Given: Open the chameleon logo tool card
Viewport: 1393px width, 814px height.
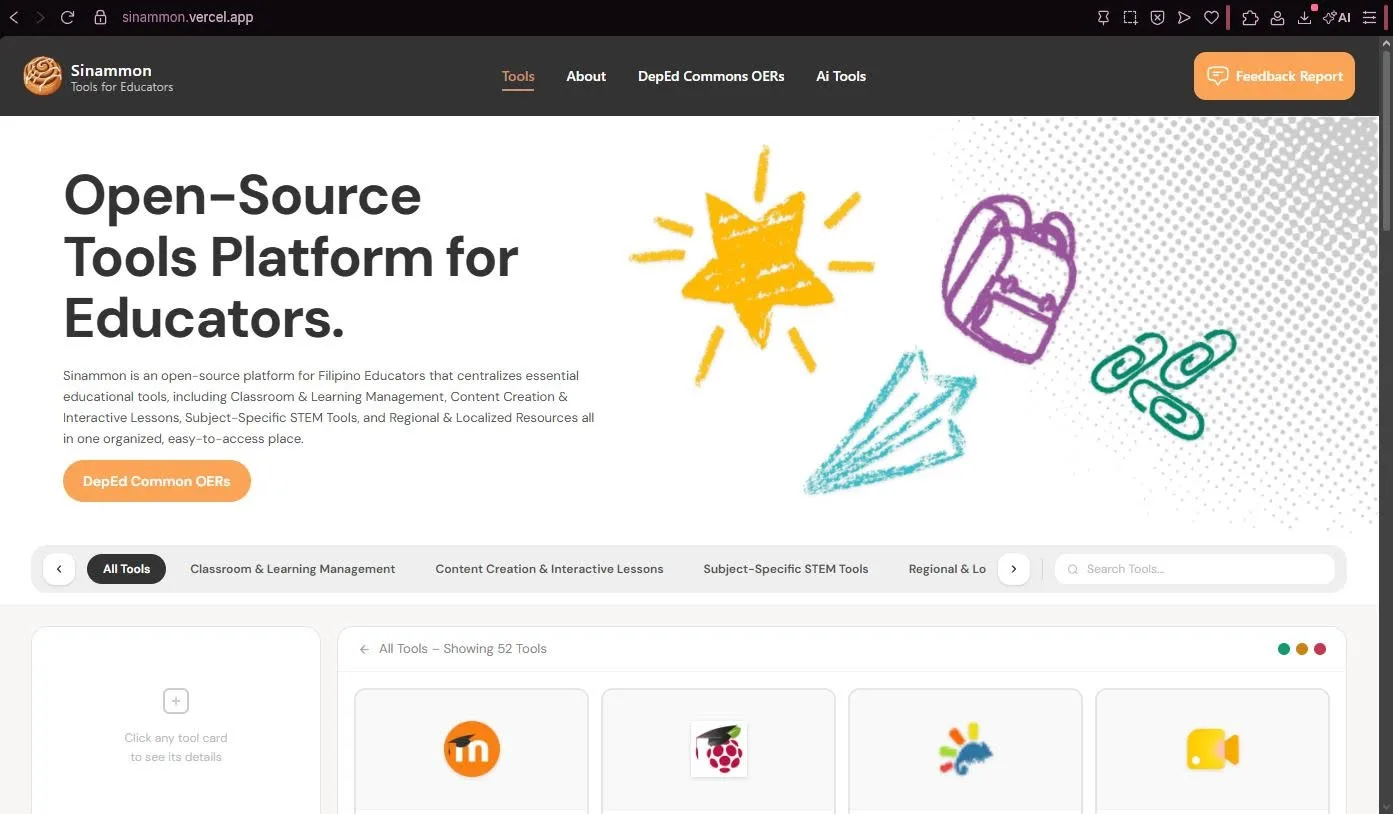Looking at the screenshot, I should pyautogui.click(x=966, y=750).
